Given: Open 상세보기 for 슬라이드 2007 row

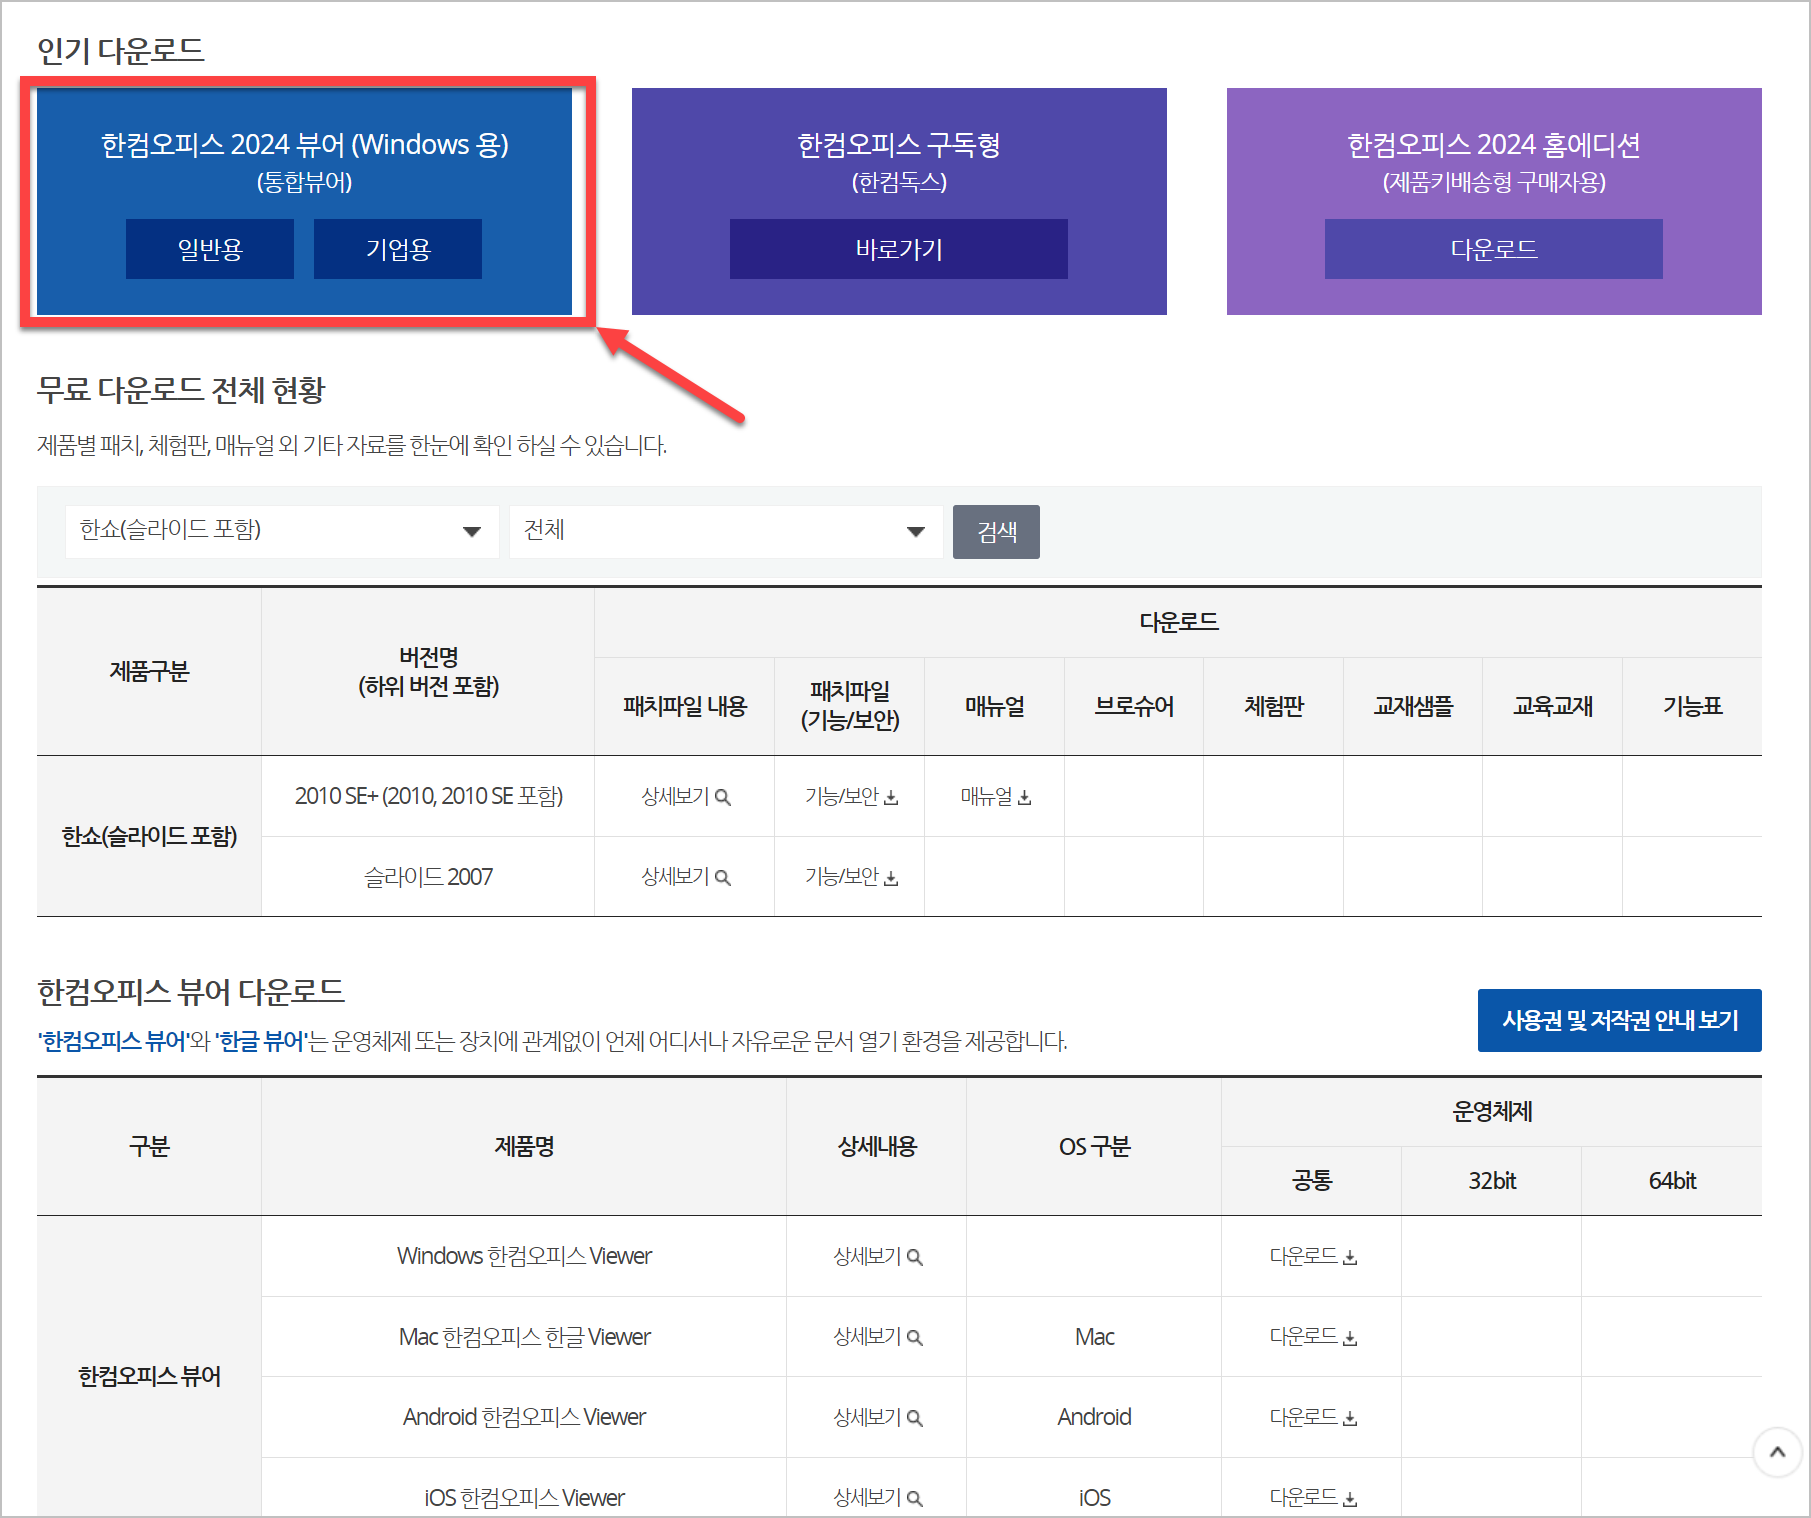Looking at the screenshot, I should click(686, 877).
